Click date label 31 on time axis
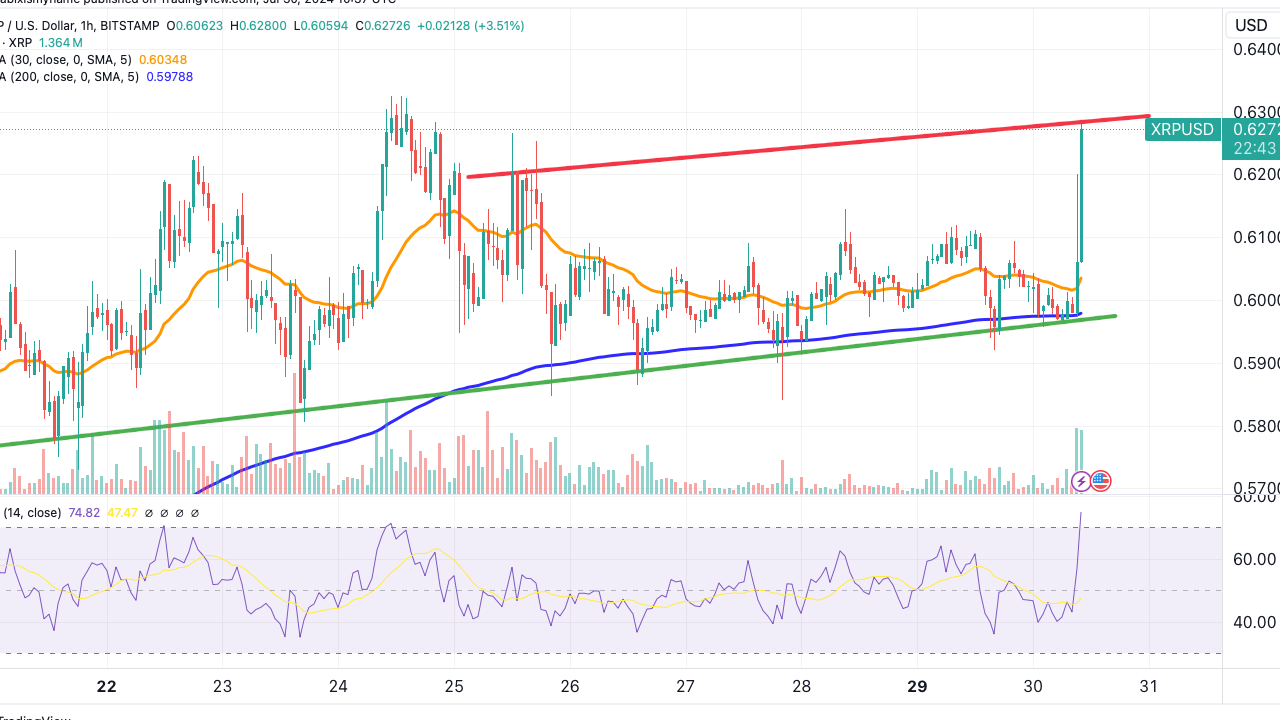The height and width of the screenshot is (720, 1280). [1149, 686]
